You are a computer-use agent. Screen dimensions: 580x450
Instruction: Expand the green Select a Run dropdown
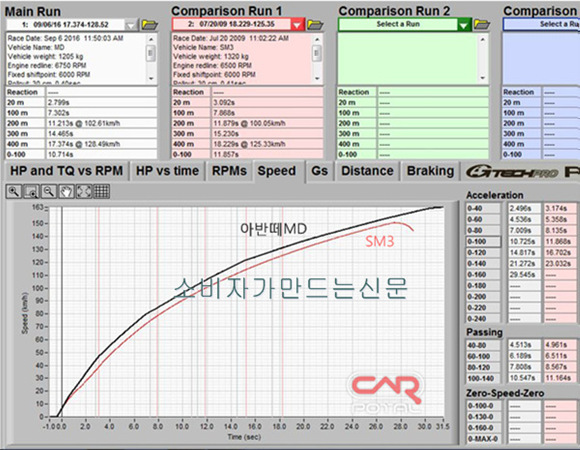click(463, 25)
